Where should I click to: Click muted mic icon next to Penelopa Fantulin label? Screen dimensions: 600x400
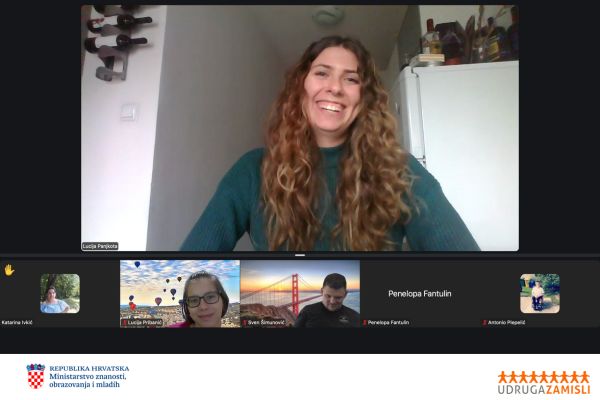(364, 323)
